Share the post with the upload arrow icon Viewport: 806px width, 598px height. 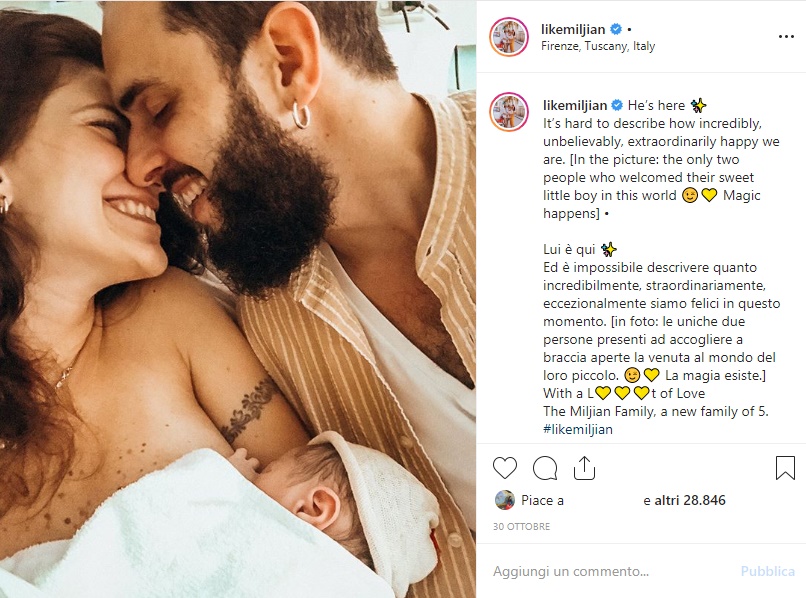[x=584, y=468]
